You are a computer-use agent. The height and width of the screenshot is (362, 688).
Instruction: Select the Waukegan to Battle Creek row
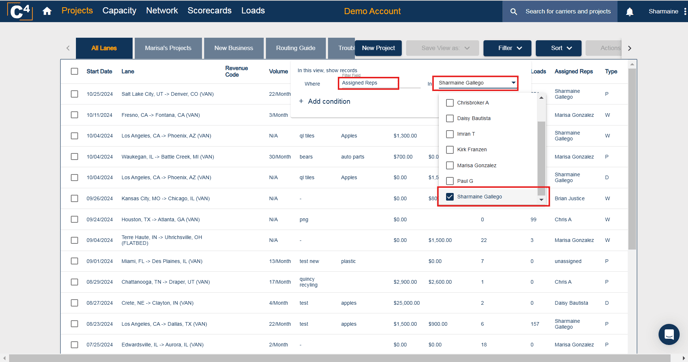click(75, 157)
